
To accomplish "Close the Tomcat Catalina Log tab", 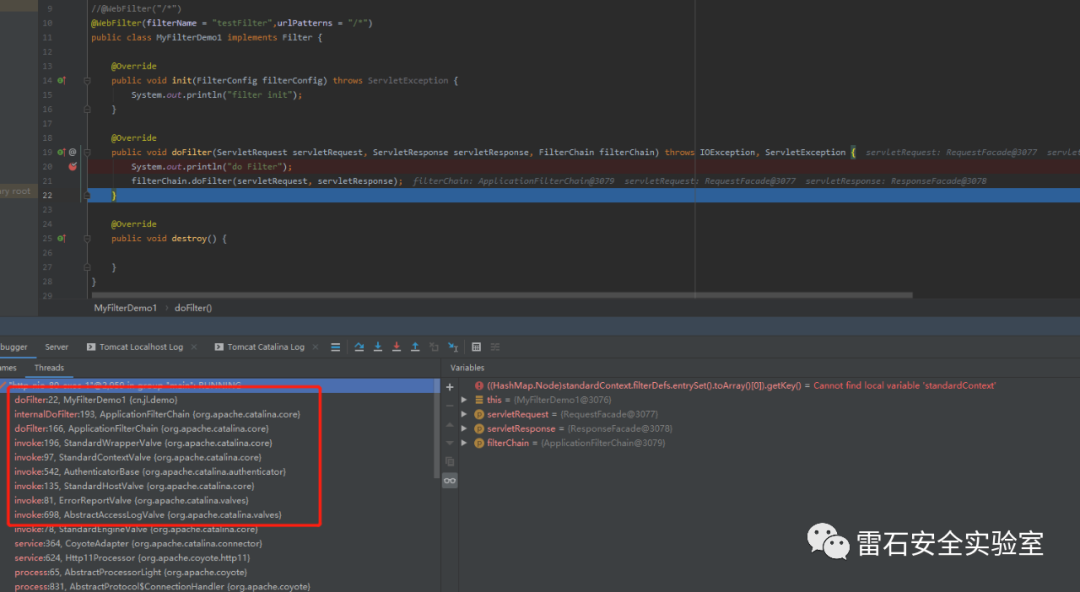I will click(315, 347).
